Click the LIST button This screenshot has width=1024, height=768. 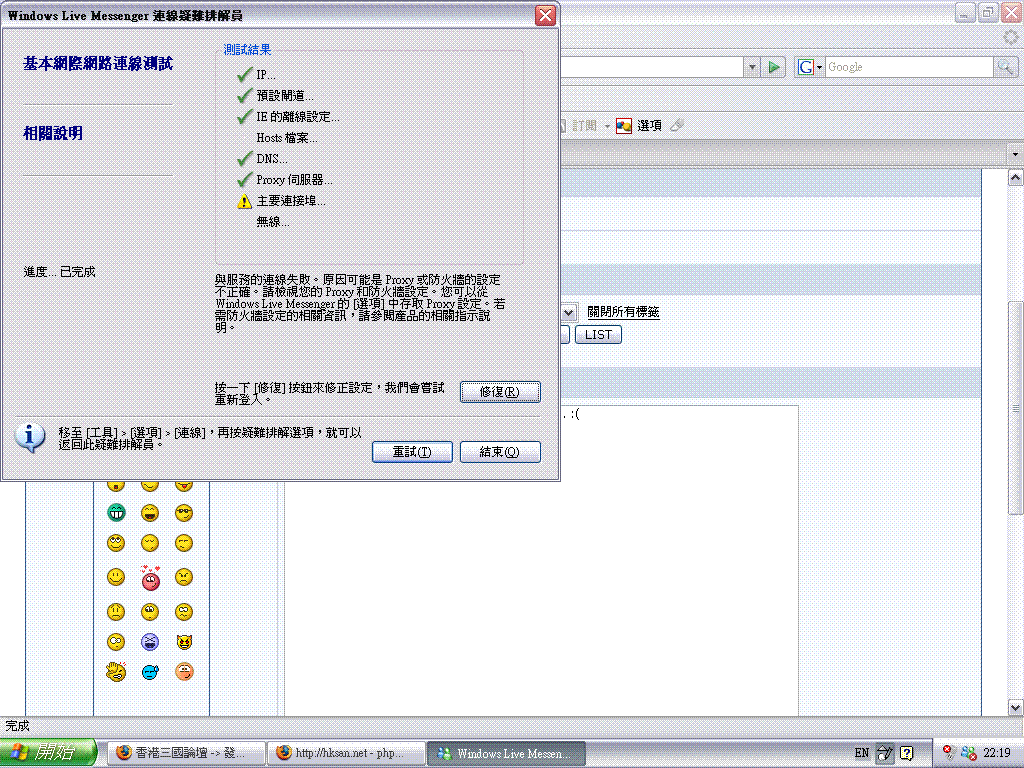tap(598, 335)
